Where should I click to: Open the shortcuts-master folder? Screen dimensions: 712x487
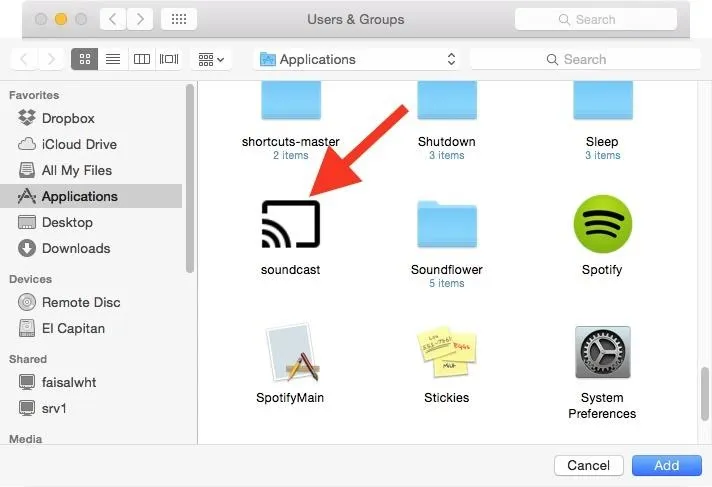(291, 100)
